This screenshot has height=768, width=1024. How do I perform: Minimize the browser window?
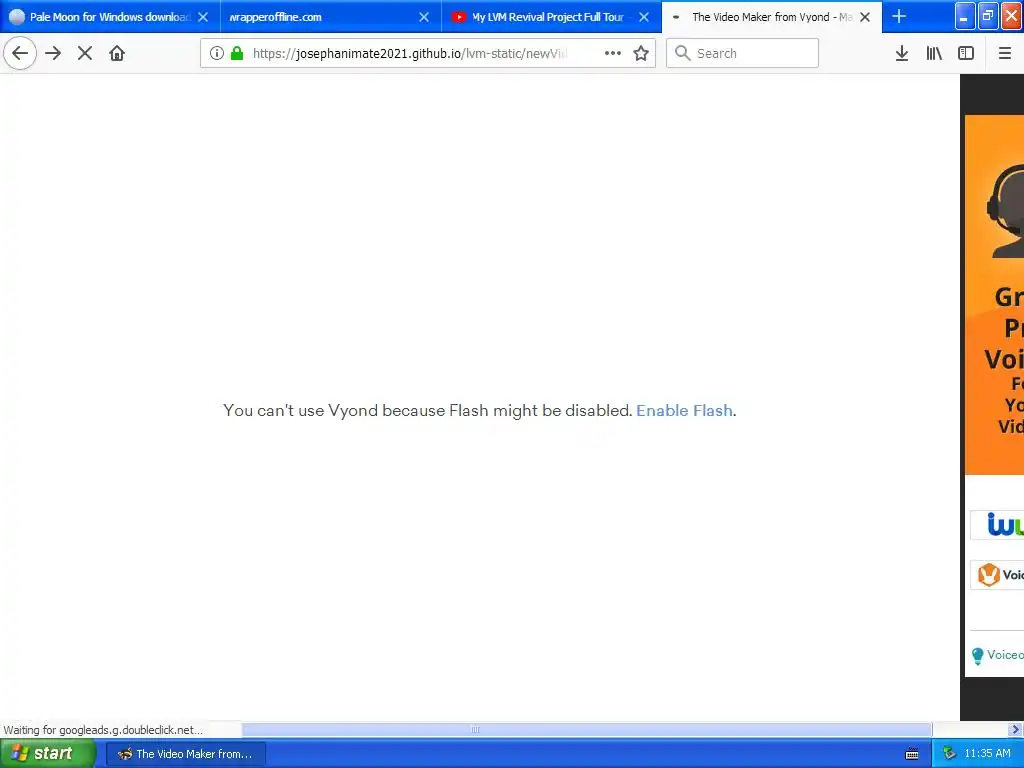click(x=965, y=16)
